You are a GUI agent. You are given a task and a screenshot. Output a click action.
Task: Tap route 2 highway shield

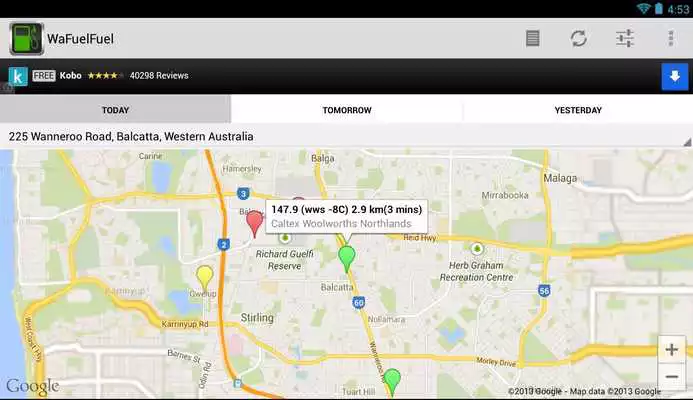(x=224, y=244)
